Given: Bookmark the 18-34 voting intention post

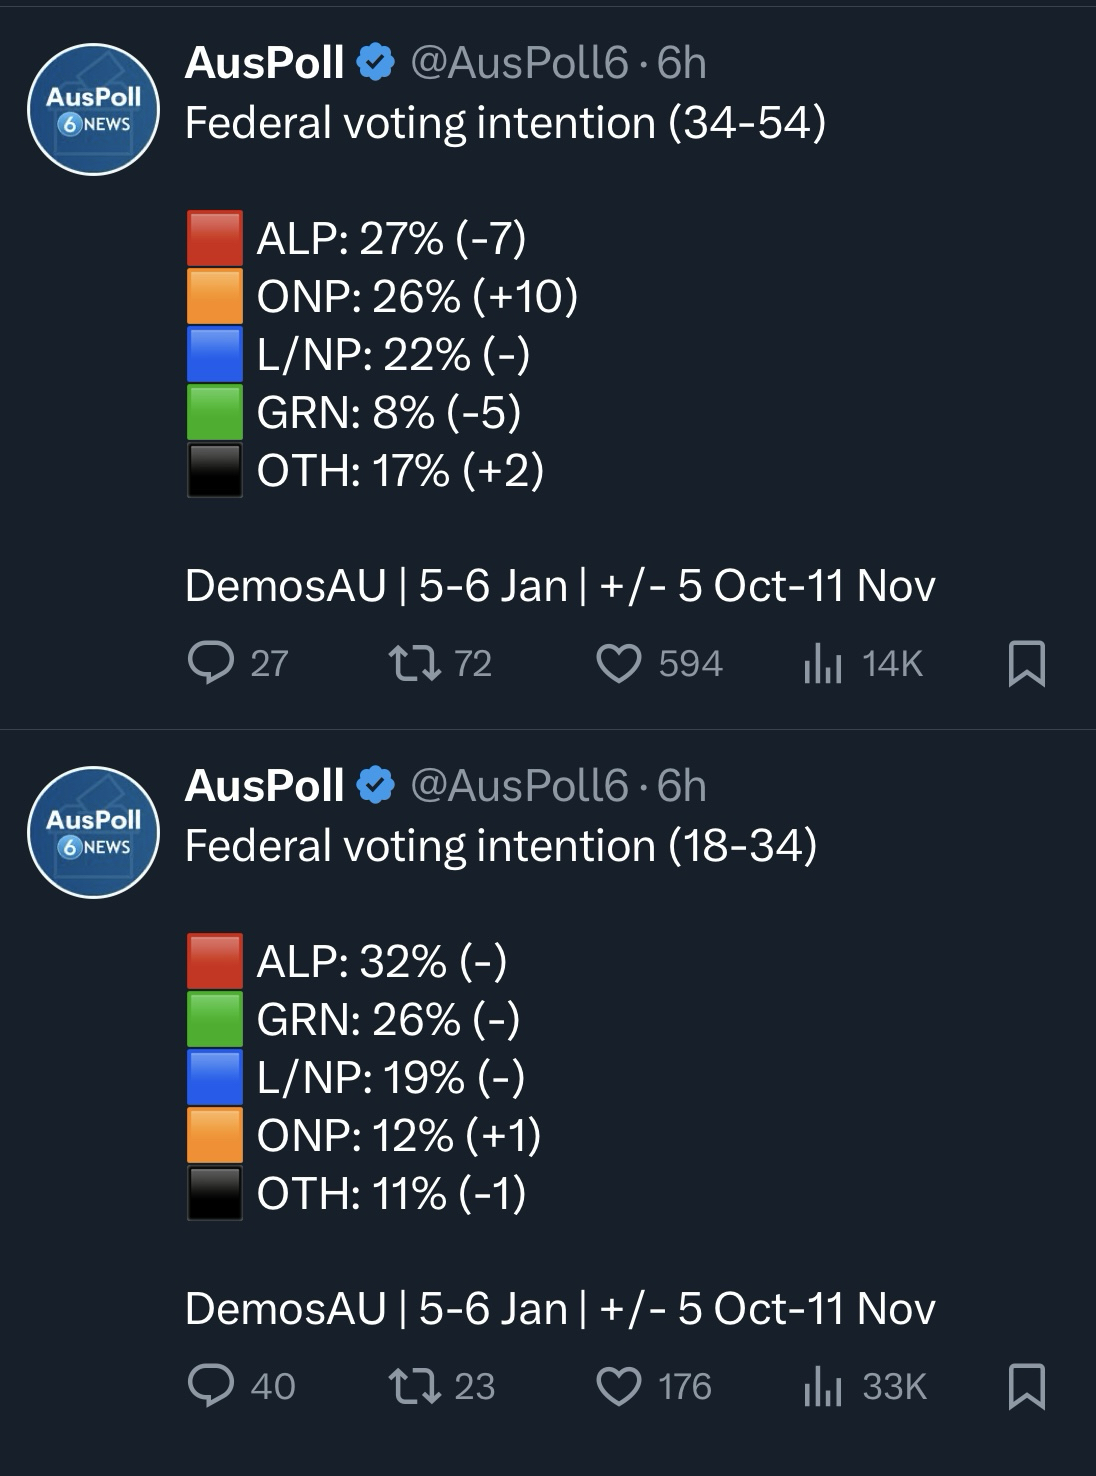Looking at the screenshot, I should [1026, 1386].
